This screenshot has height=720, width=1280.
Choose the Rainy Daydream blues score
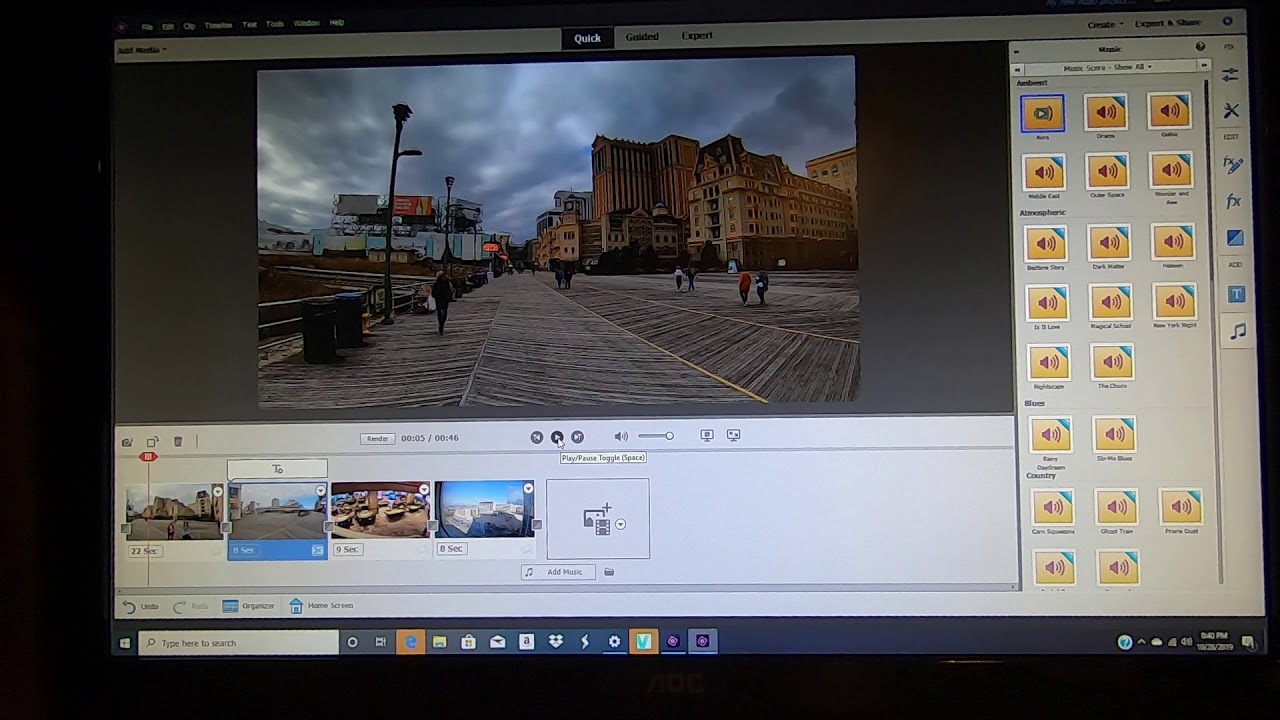[1050, 435]
